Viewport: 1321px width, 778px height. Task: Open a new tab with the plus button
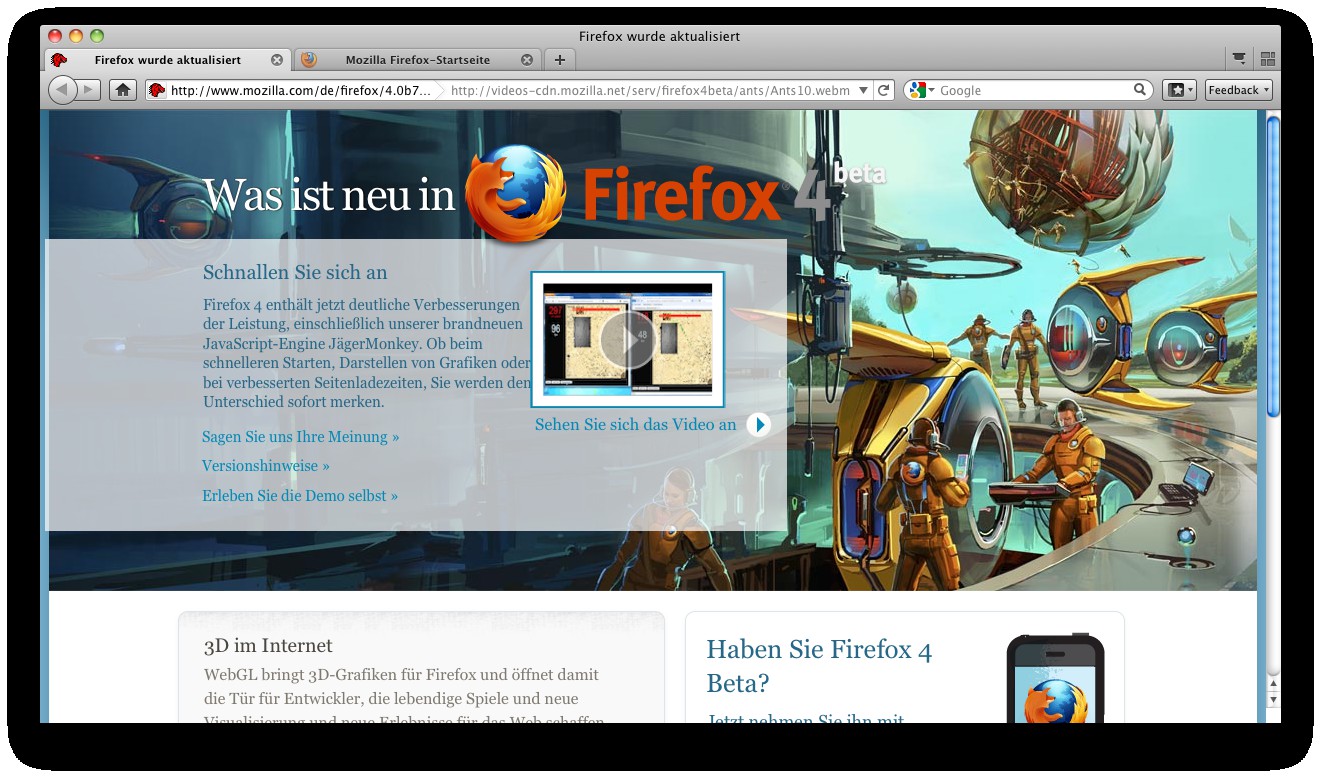[559, 59]
